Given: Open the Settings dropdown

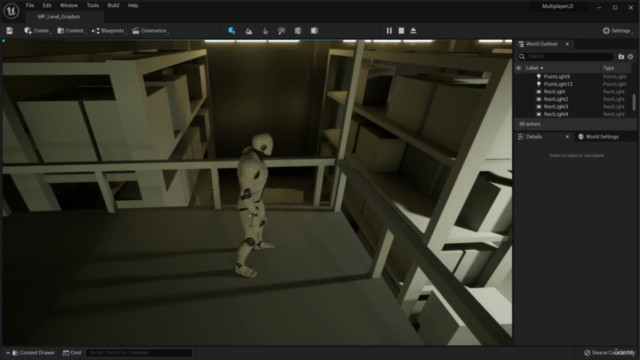Looking at the screenshot, I should (x=617, y=31).
